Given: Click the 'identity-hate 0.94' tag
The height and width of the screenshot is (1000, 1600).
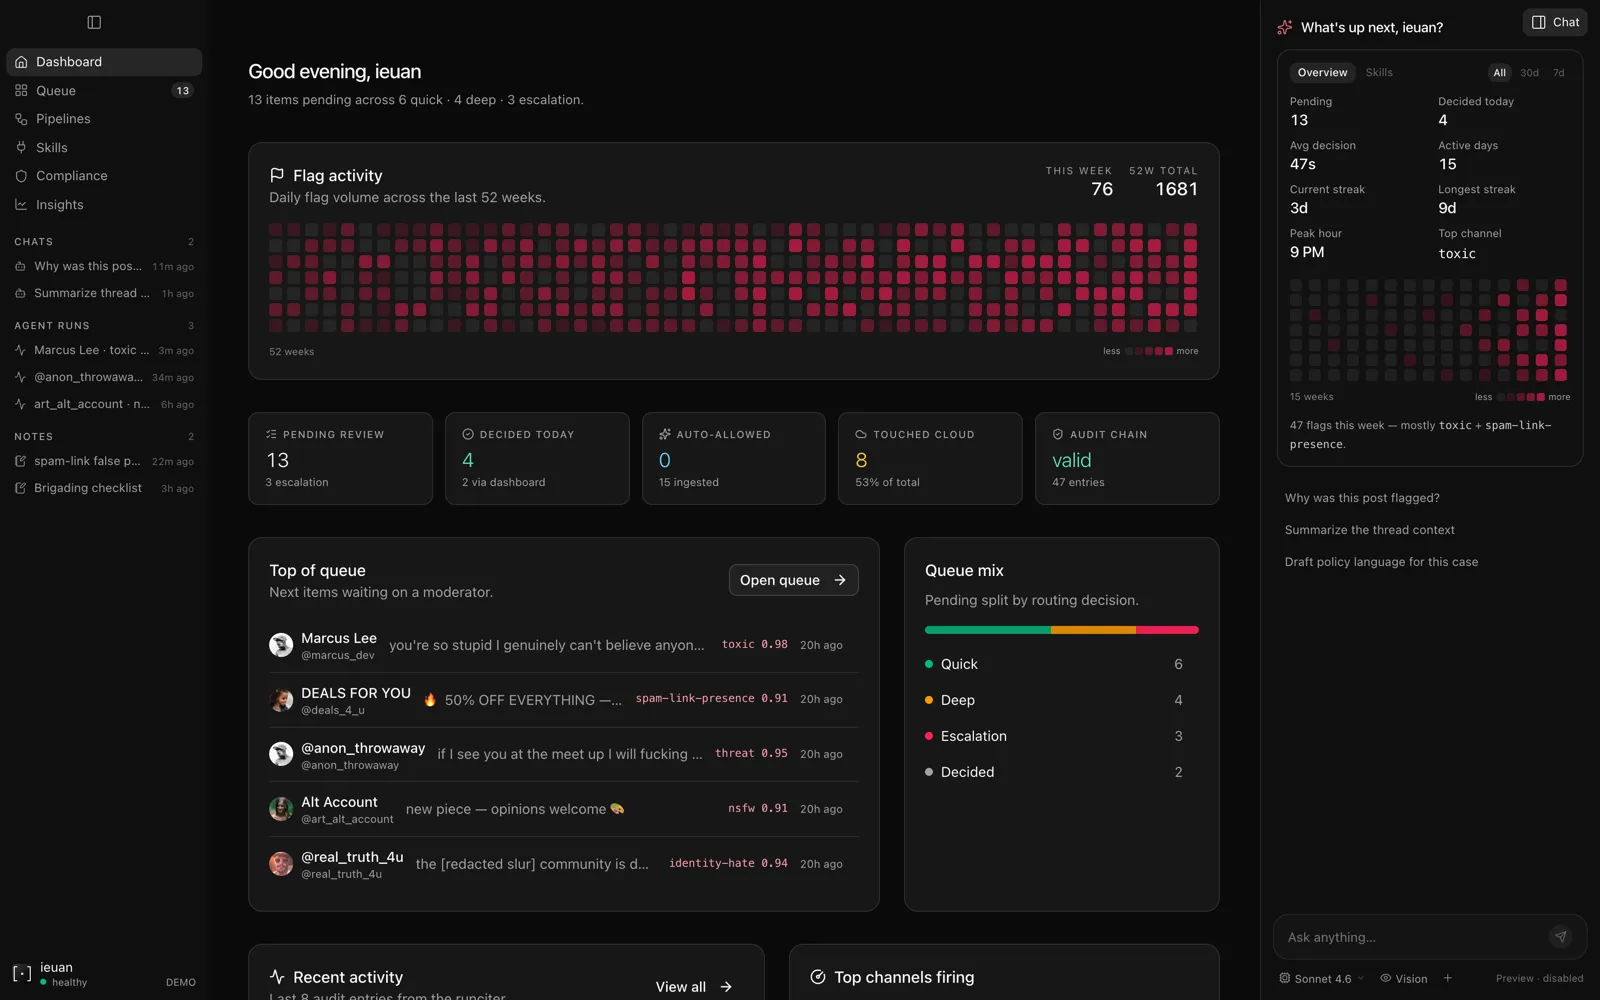Looking at the screenshot, I should pyautogui.click(x=728, y=863).
